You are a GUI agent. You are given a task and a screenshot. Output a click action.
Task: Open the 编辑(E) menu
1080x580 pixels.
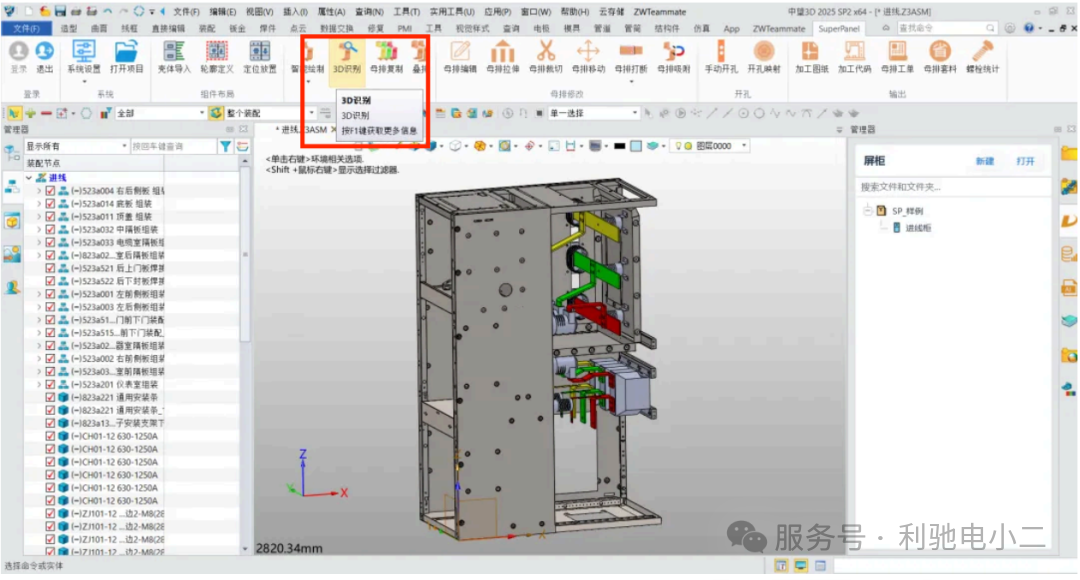click(222, 12)
